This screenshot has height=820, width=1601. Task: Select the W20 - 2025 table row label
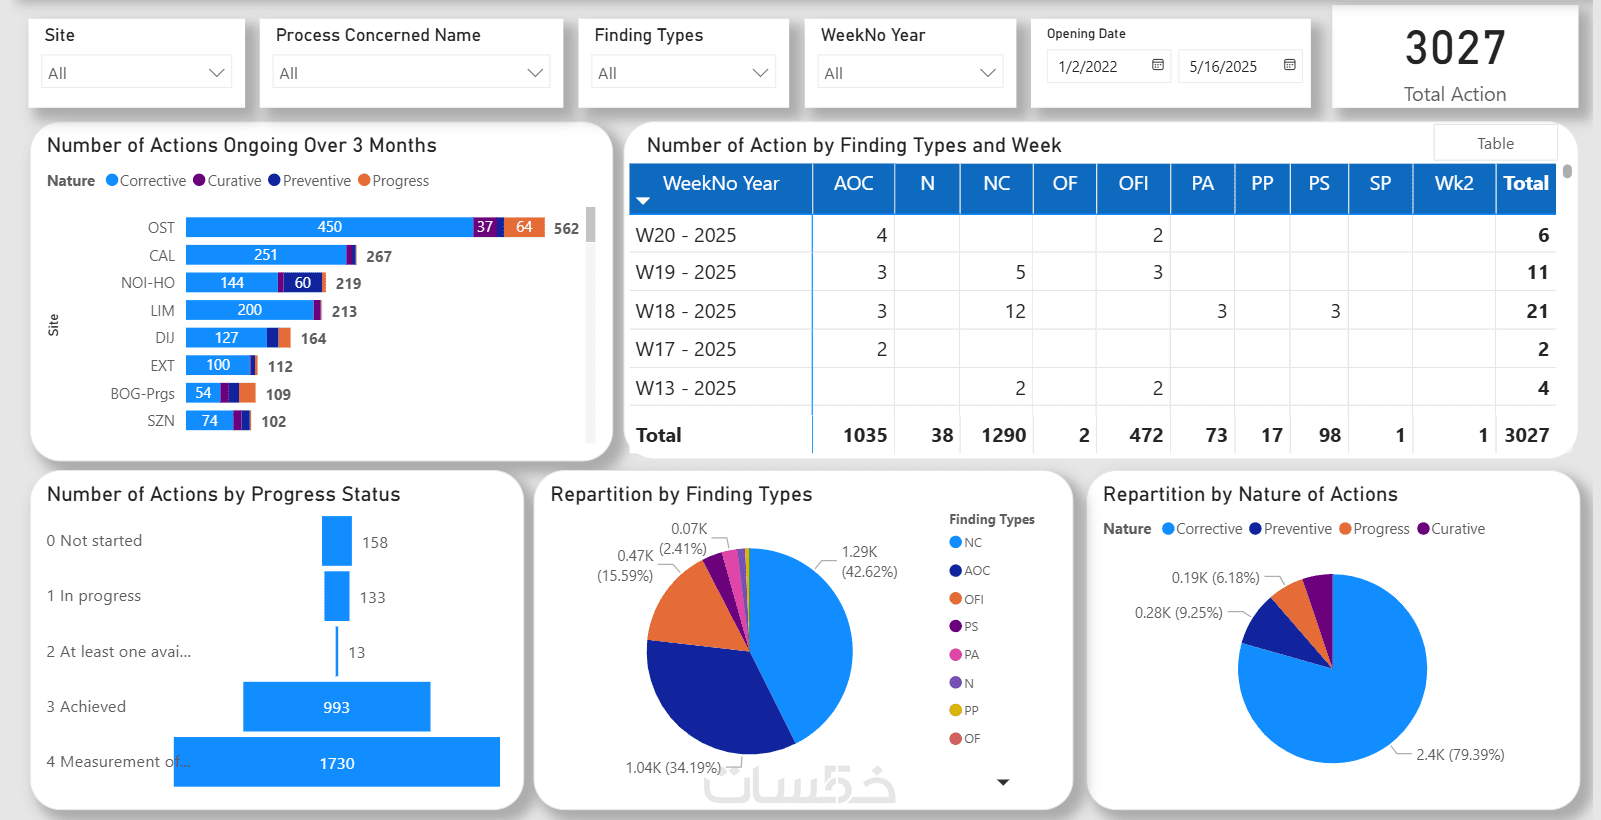coord(686,235)
